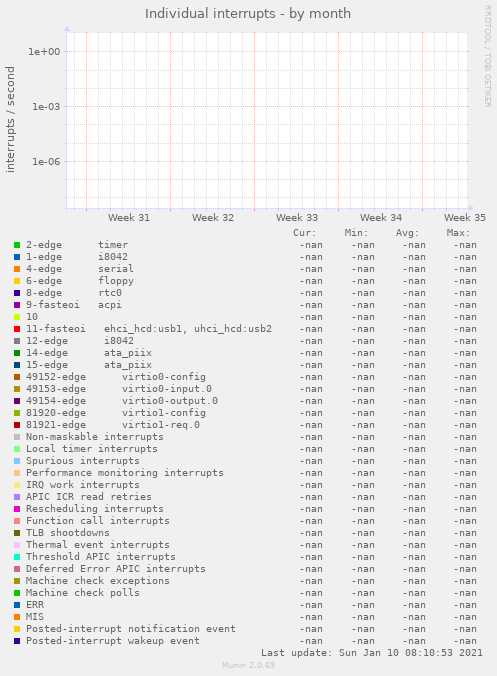497x676 pixels.
Task: Click the green 2-edge timer color swatch
Action: click(x=17, y=245)
